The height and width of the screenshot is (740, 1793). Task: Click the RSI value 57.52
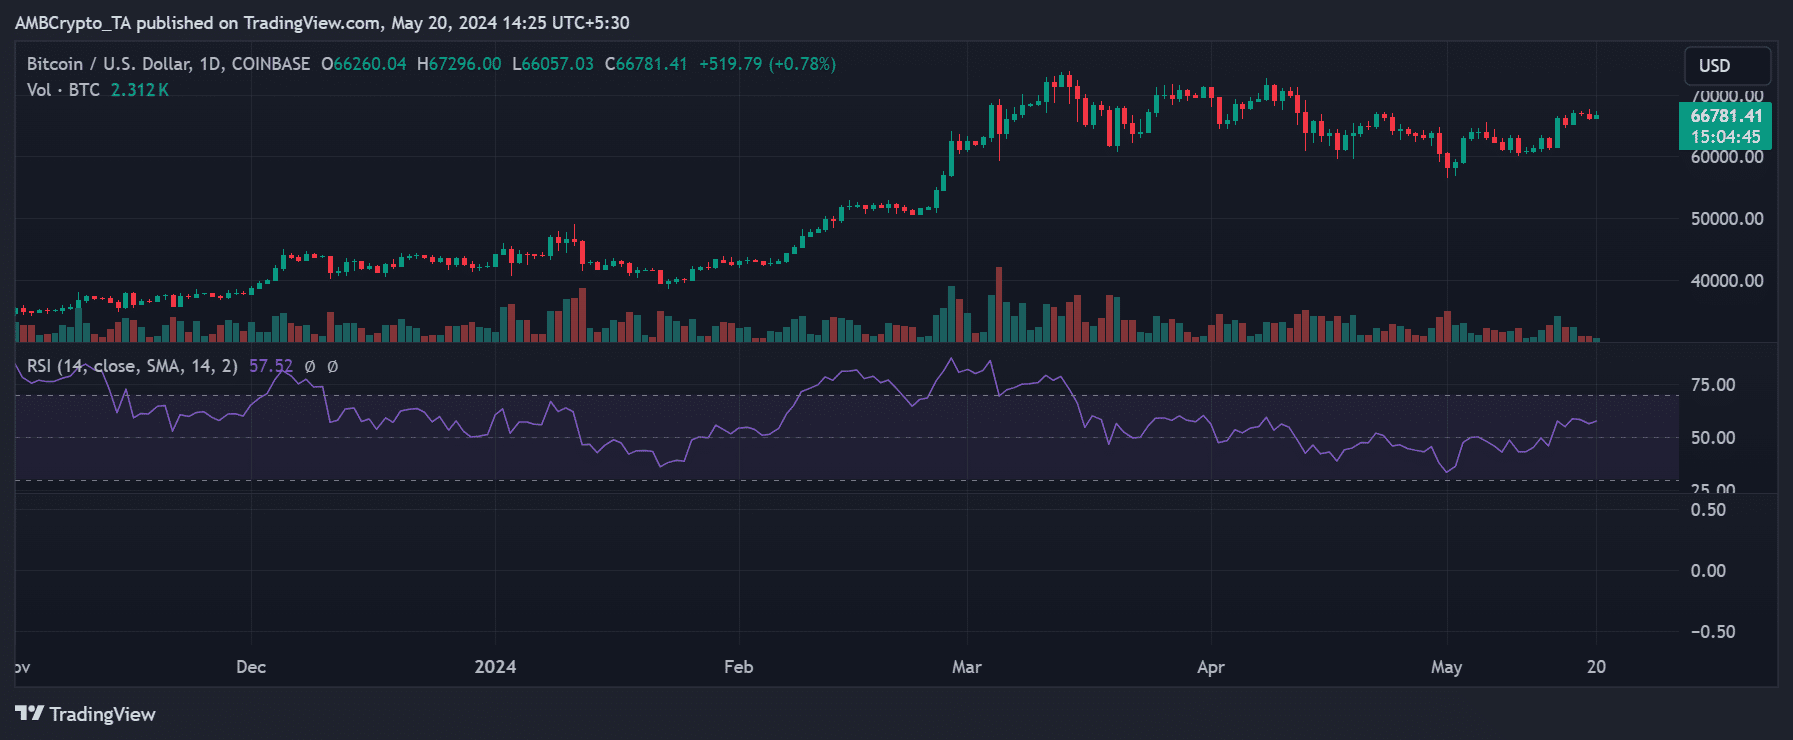(x=270, y=366)
